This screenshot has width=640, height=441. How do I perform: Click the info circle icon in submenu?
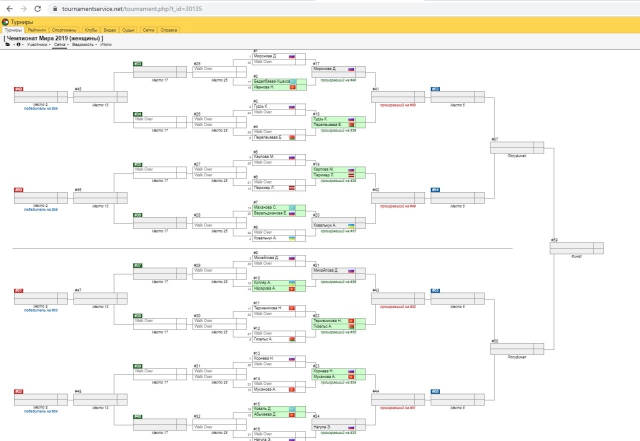point(18,45)
